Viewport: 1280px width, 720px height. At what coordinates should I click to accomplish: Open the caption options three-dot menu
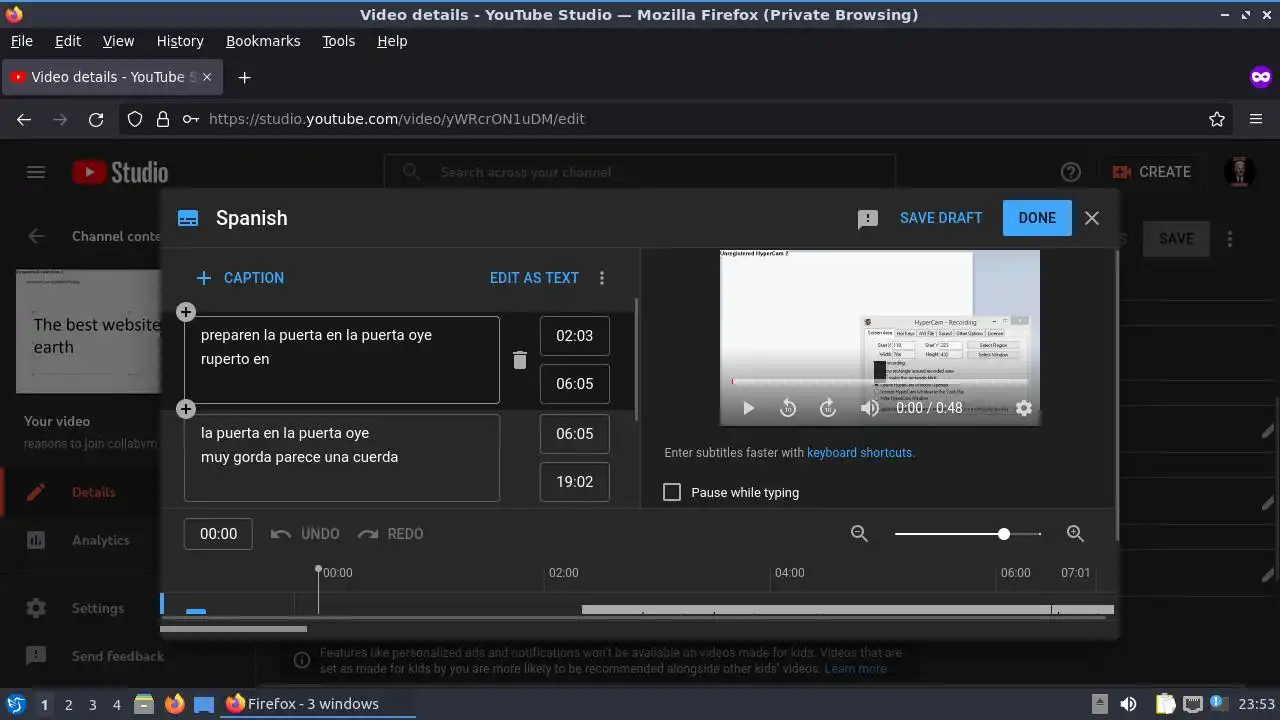602,278
